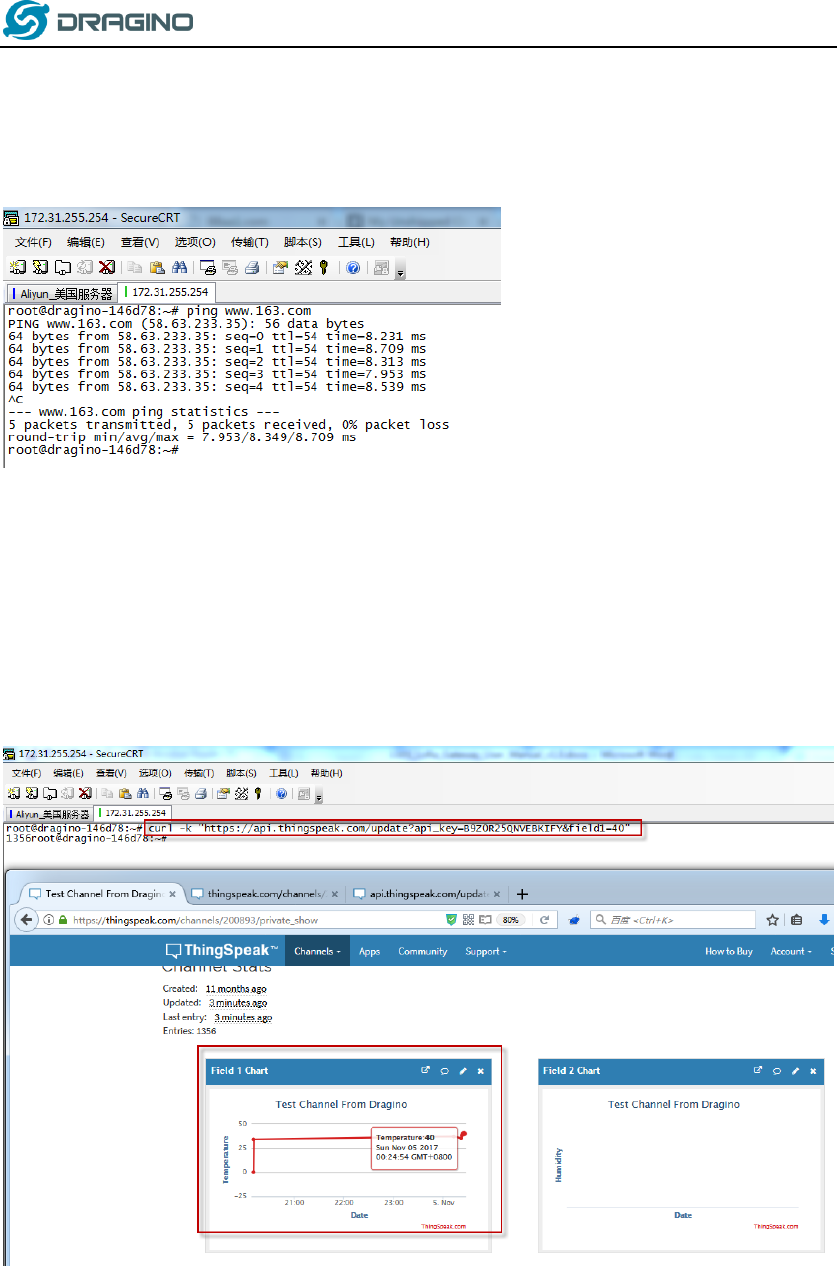This screenshot has width=837, height=1266.
Task: Click red Disconnect icon in lower SecureCRT toolbar
Action: pyautogui.click(x=84, y=793)
